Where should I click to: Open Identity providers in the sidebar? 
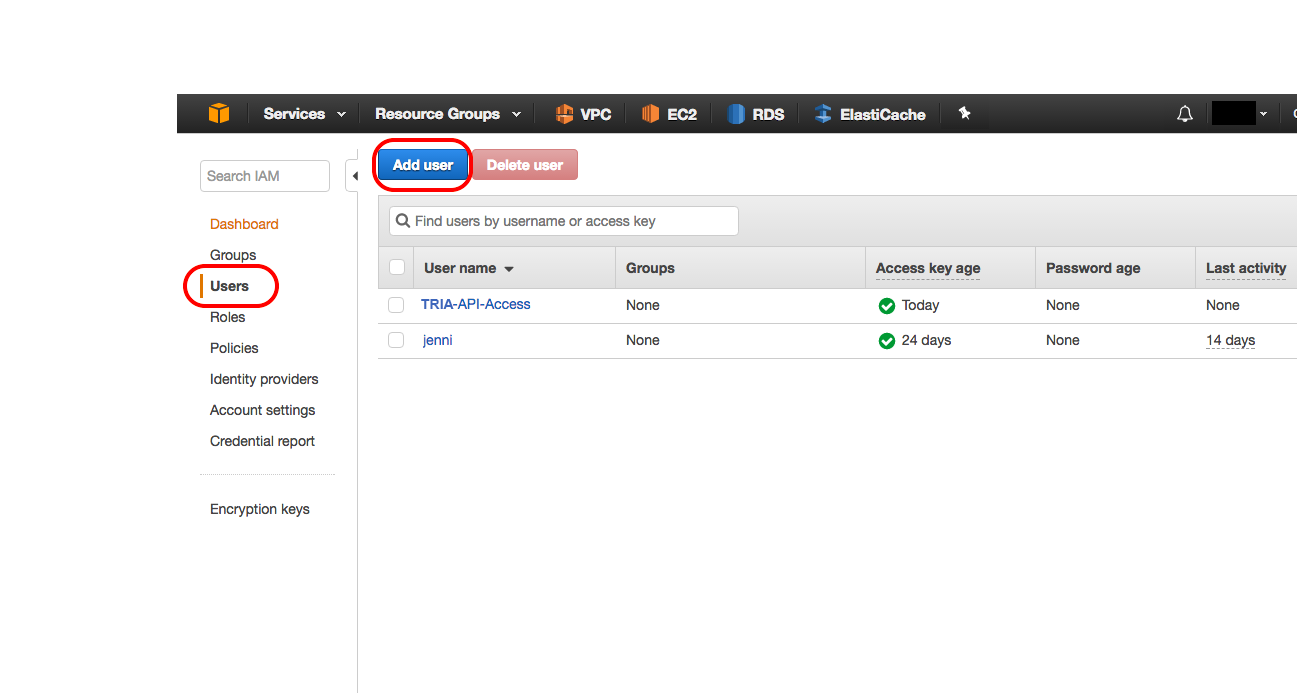tap(264, 379)
